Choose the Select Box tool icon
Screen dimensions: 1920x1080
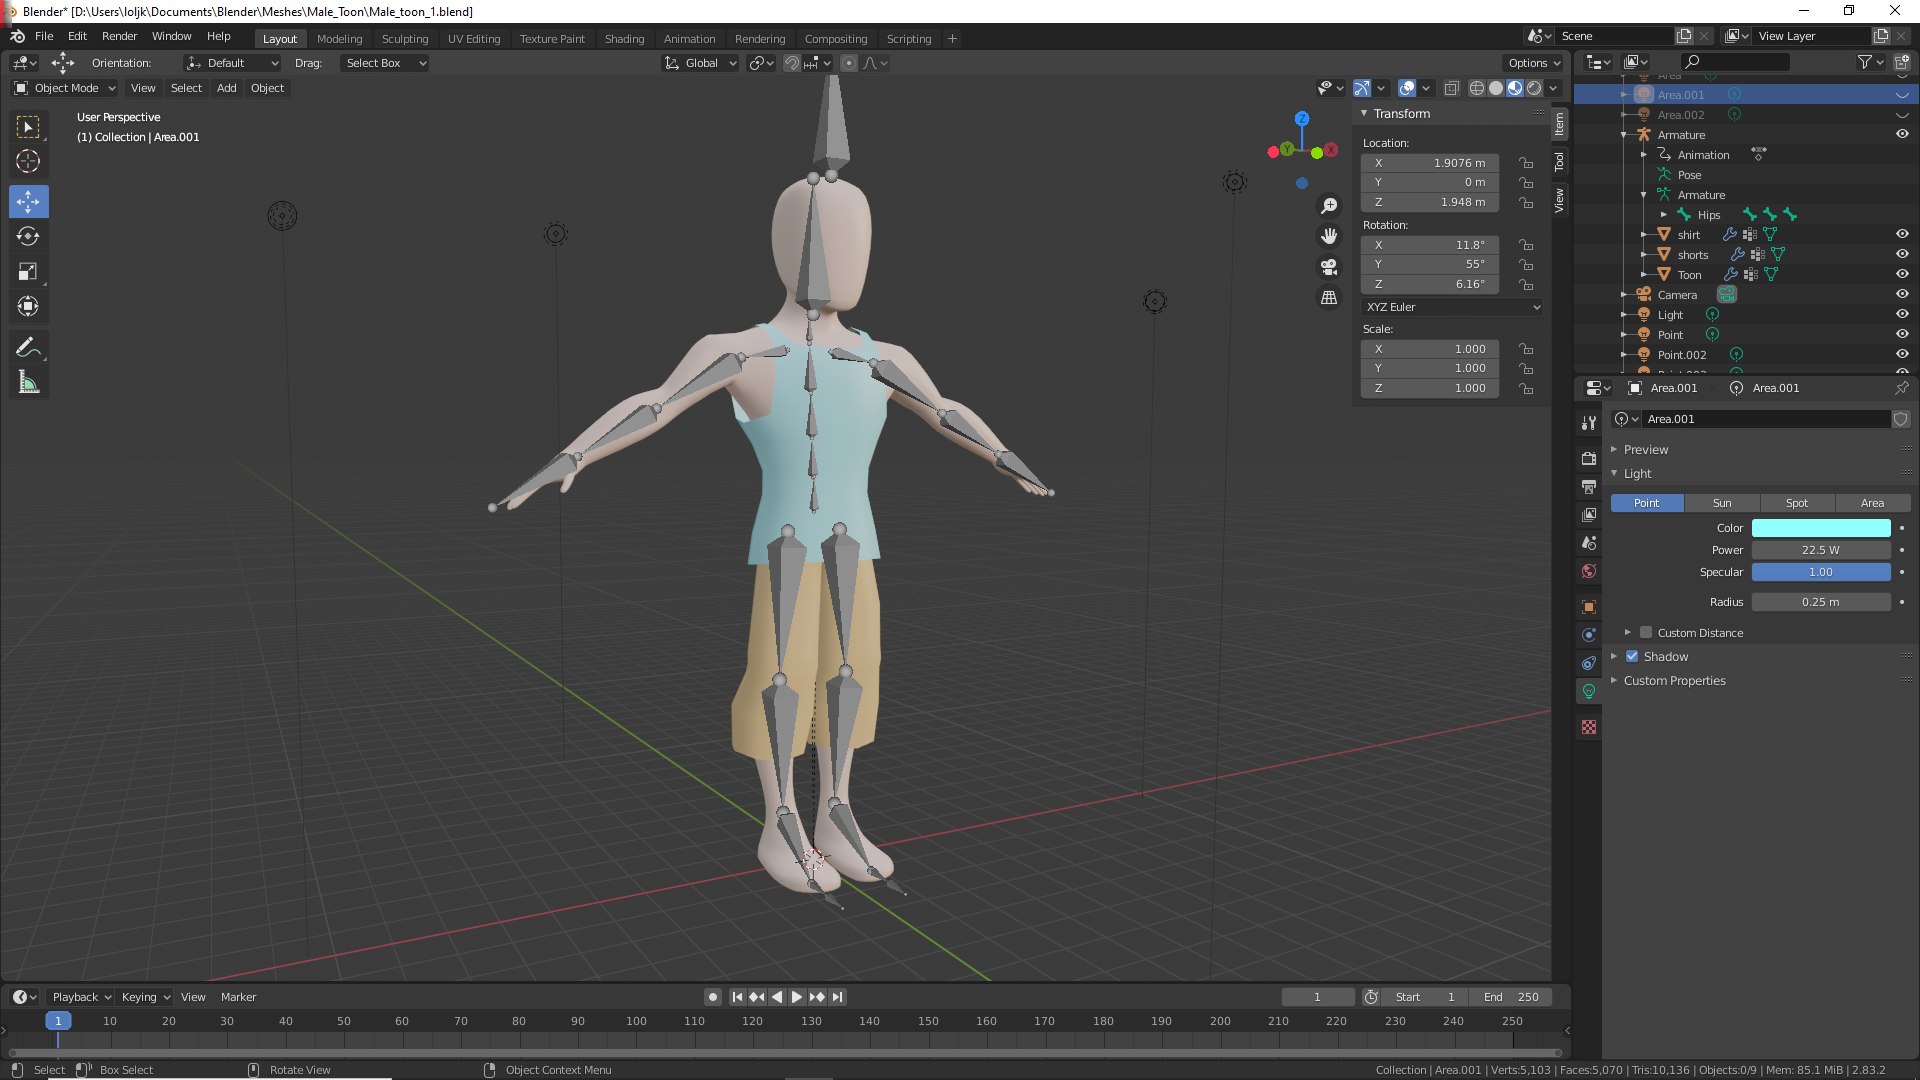pyautogui.click(x=28, y=126)
